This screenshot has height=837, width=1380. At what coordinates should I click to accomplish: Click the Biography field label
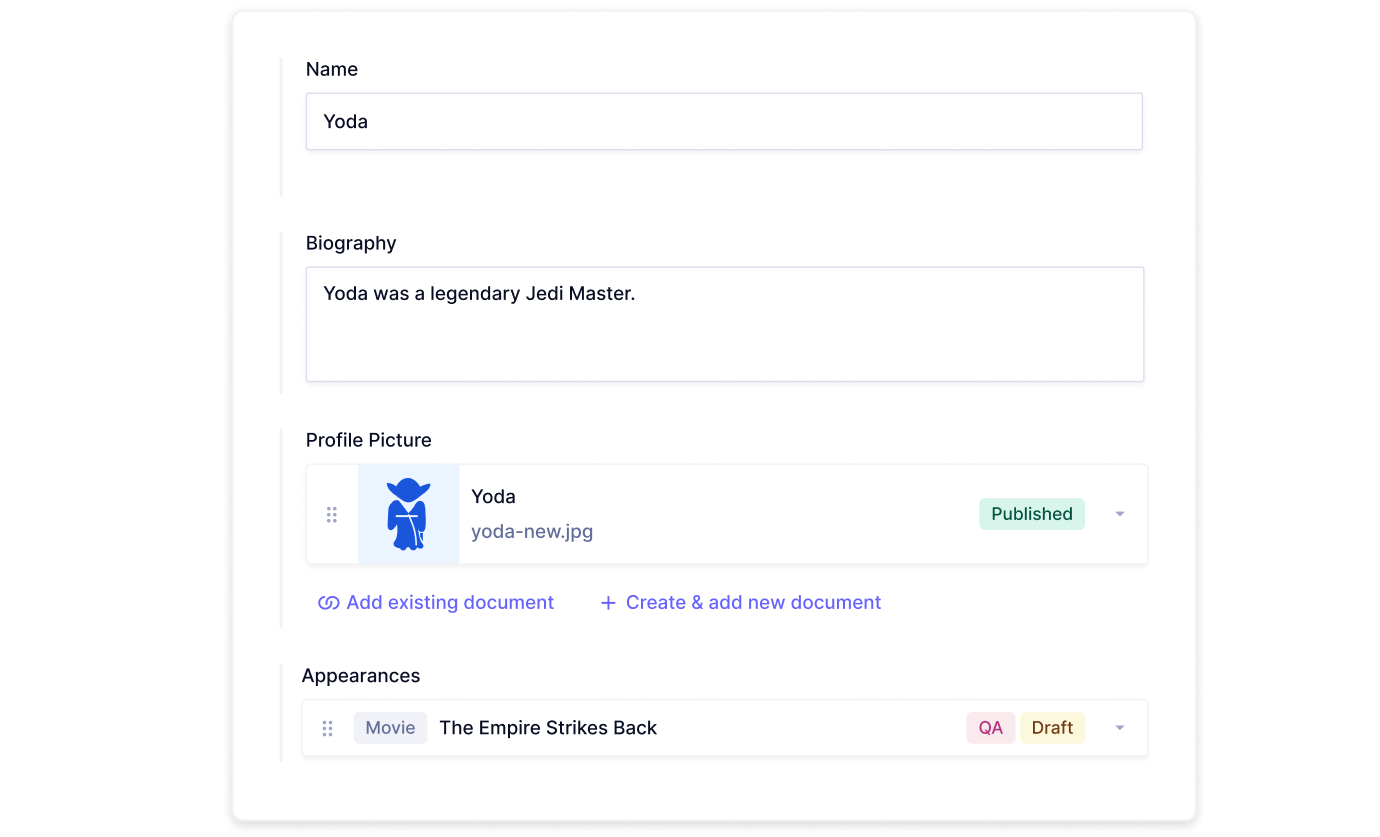[351, 243]
